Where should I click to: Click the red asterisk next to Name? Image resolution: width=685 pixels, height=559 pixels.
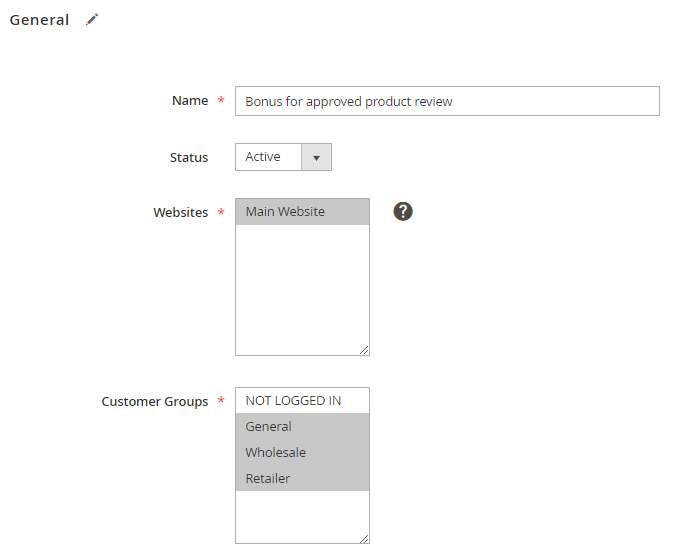click(x=220, y=101)
